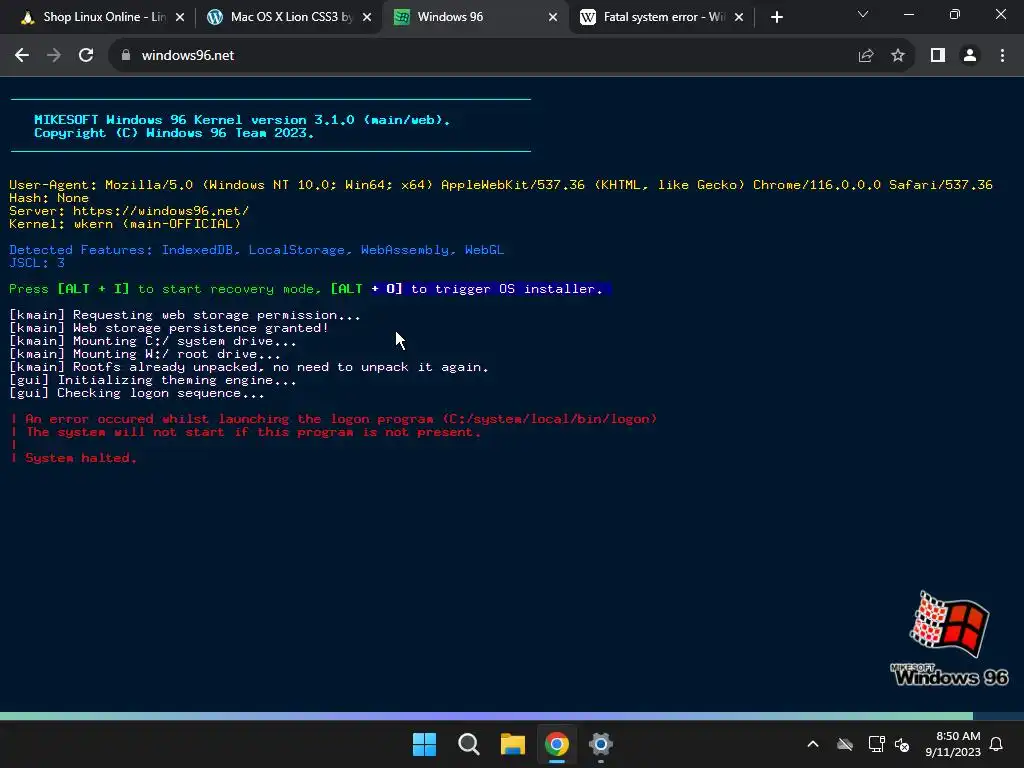Click 'The system will not start' error line

[253, 432]
